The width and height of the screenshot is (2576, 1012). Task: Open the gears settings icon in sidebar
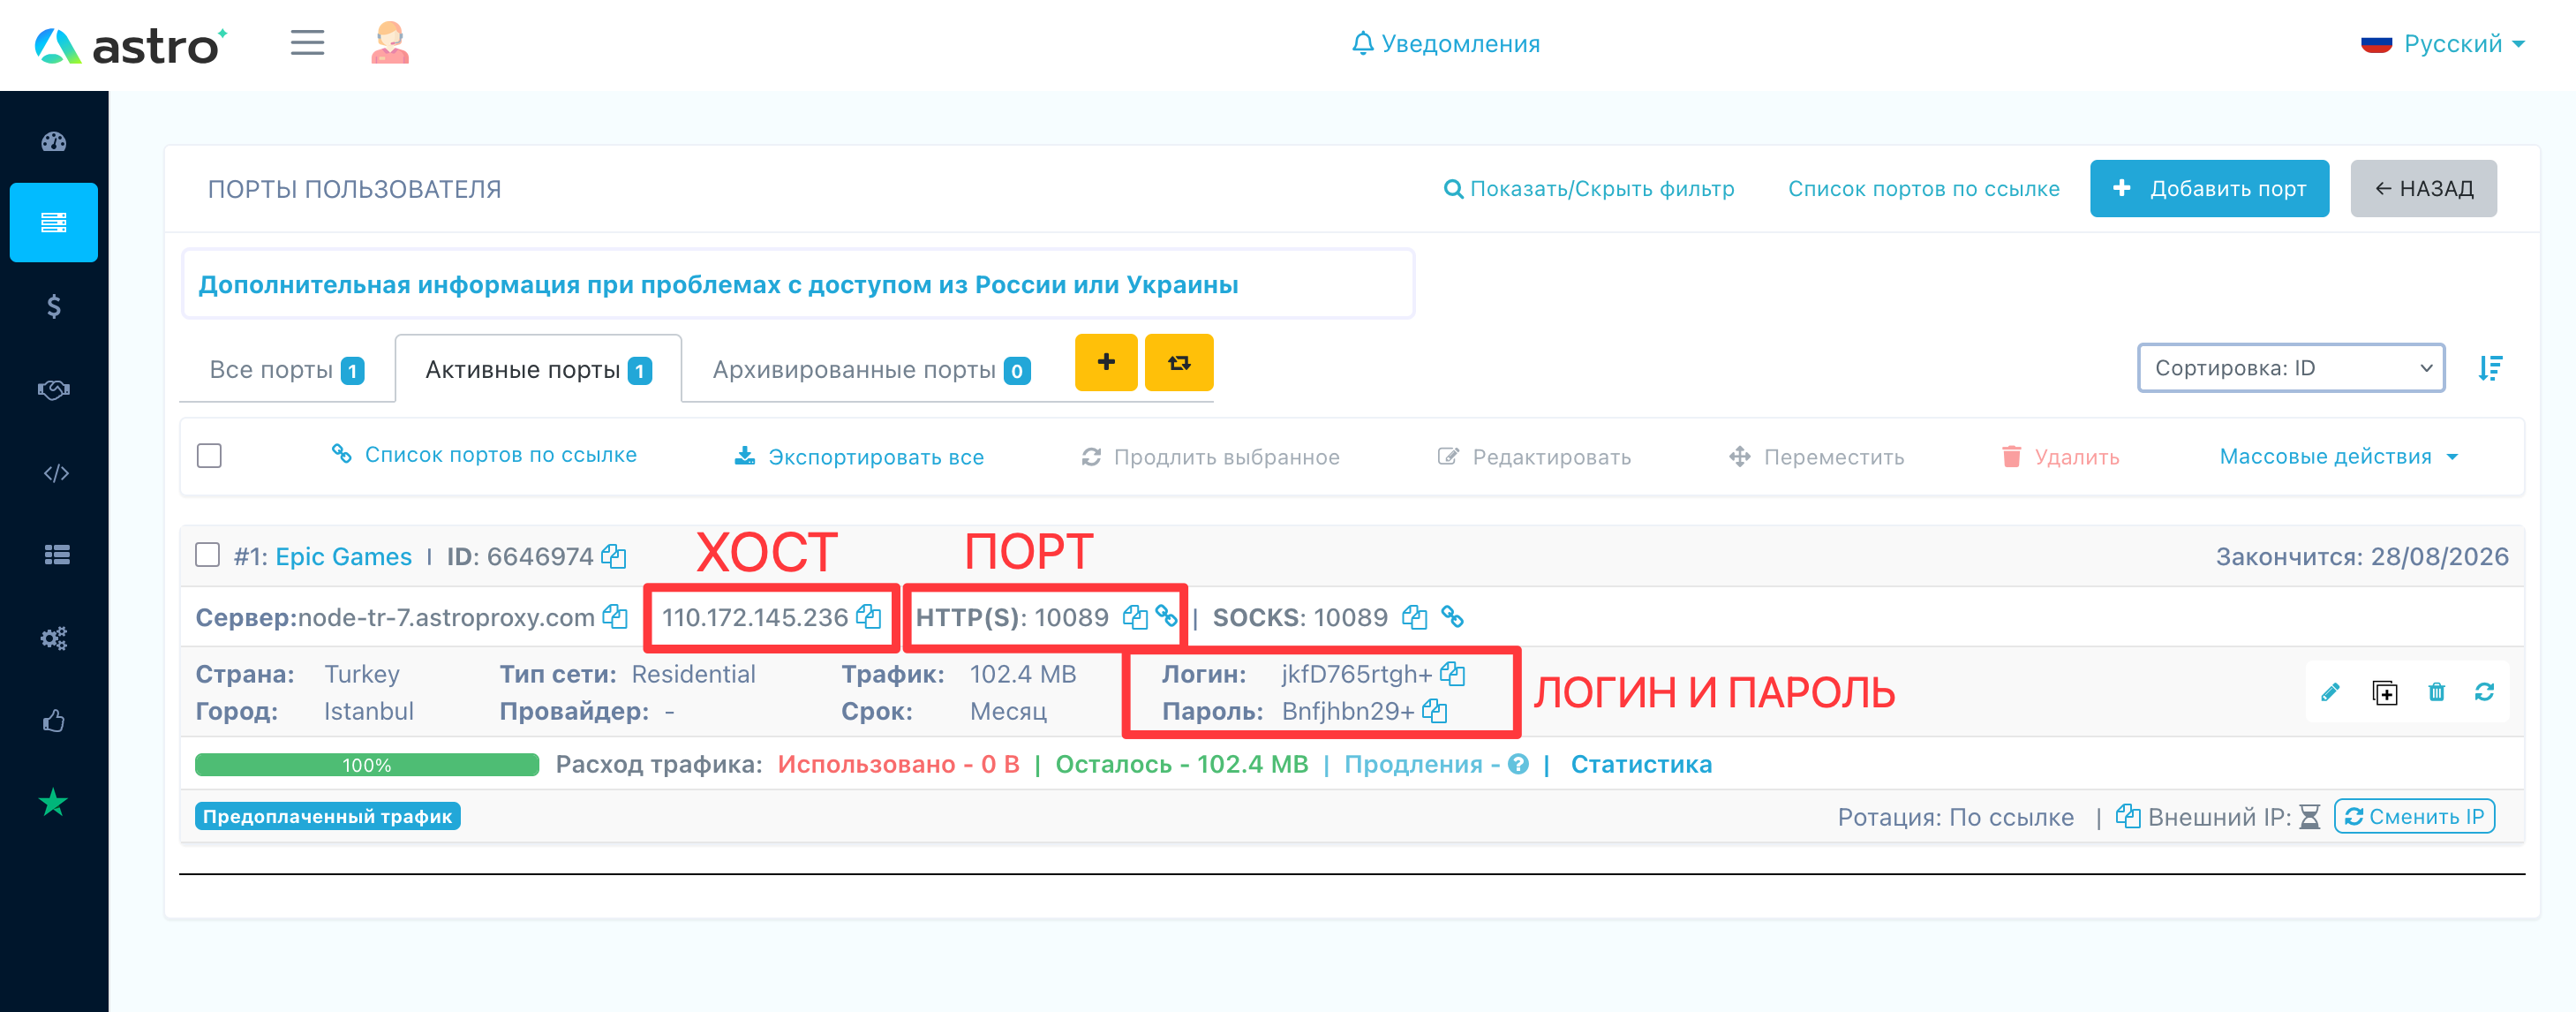(x=54, y=638)
